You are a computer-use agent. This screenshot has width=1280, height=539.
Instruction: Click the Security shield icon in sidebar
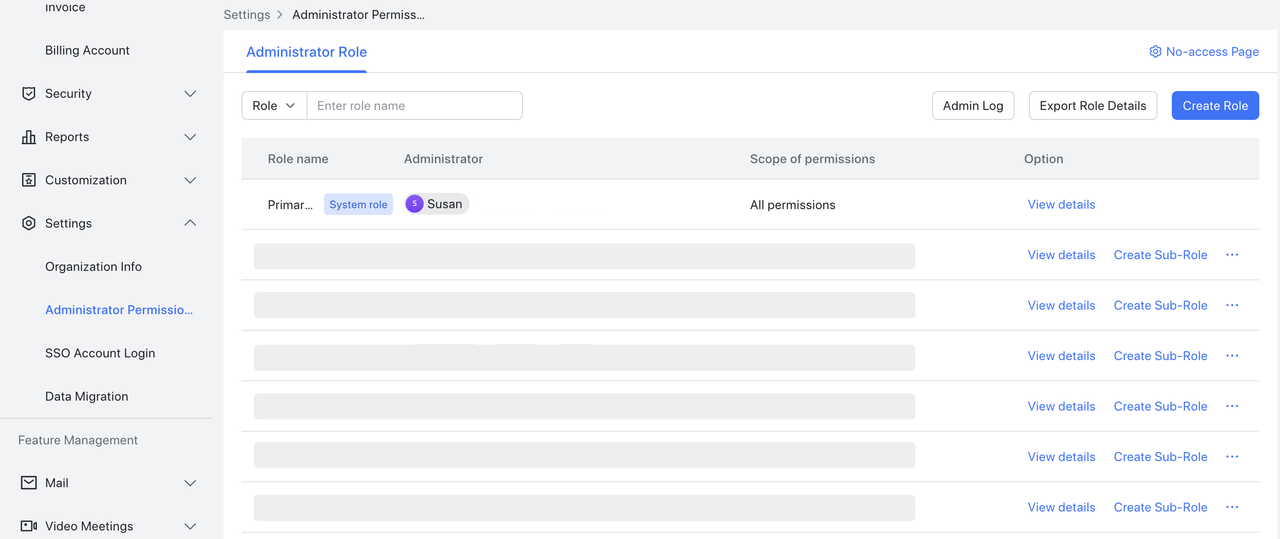point(29,94)
